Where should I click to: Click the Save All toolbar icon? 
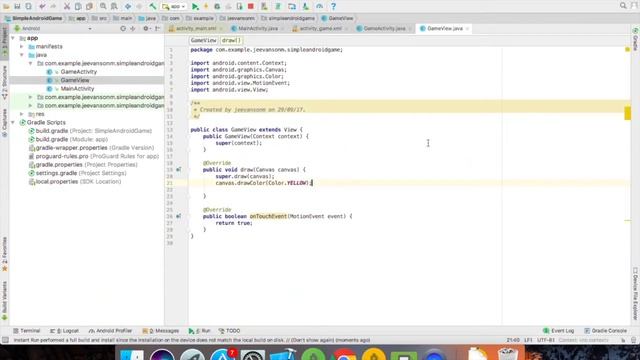17,6
